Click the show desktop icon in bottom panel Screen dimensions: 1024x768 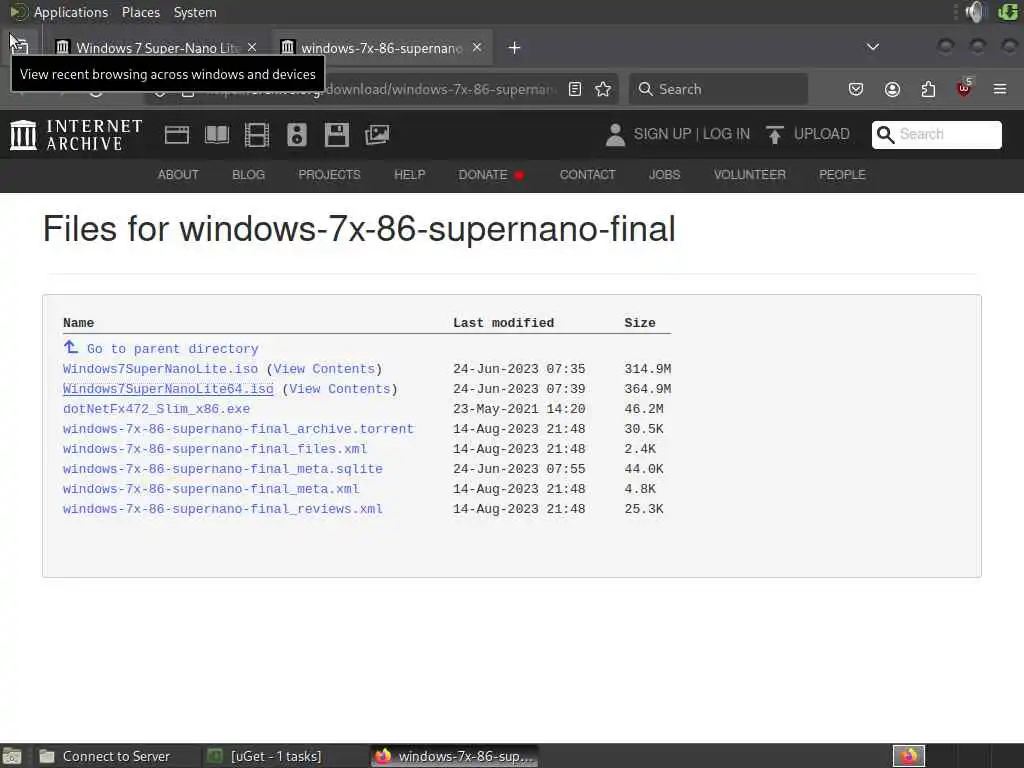(12, 756)
